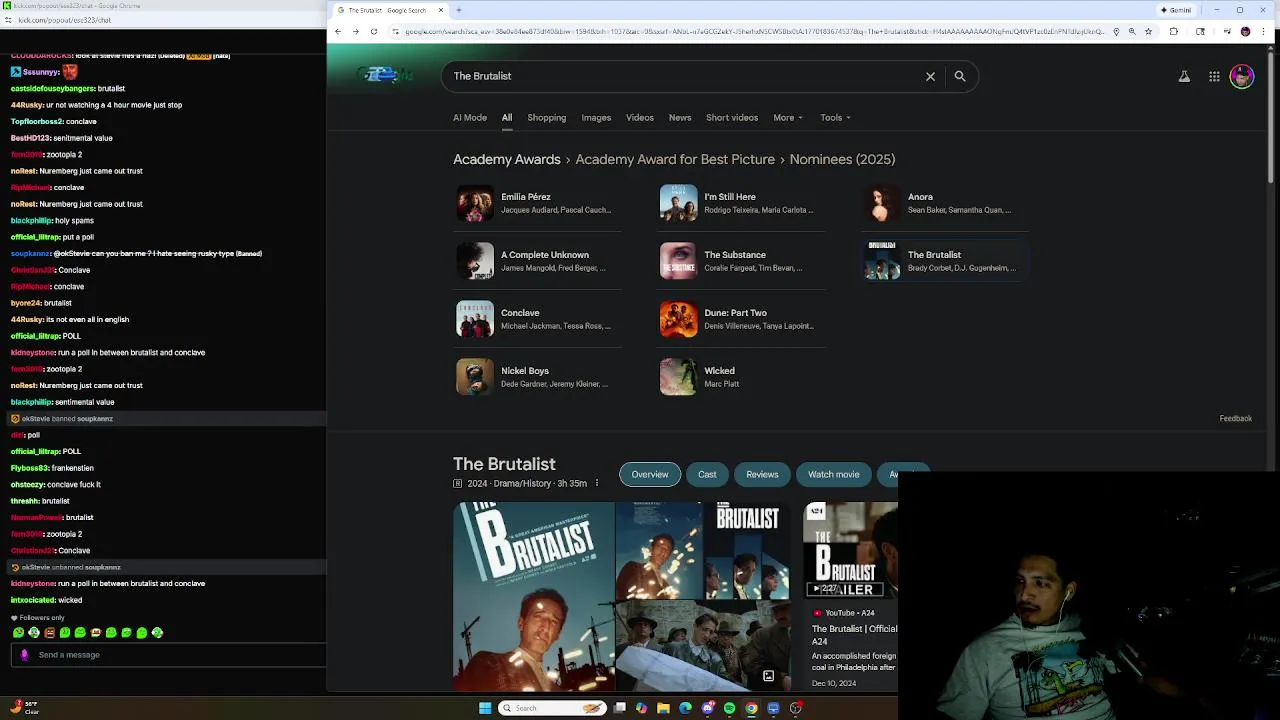Open File Explorer from the taskbar
The image size is (1280, 720).
[x=663, y=708]
